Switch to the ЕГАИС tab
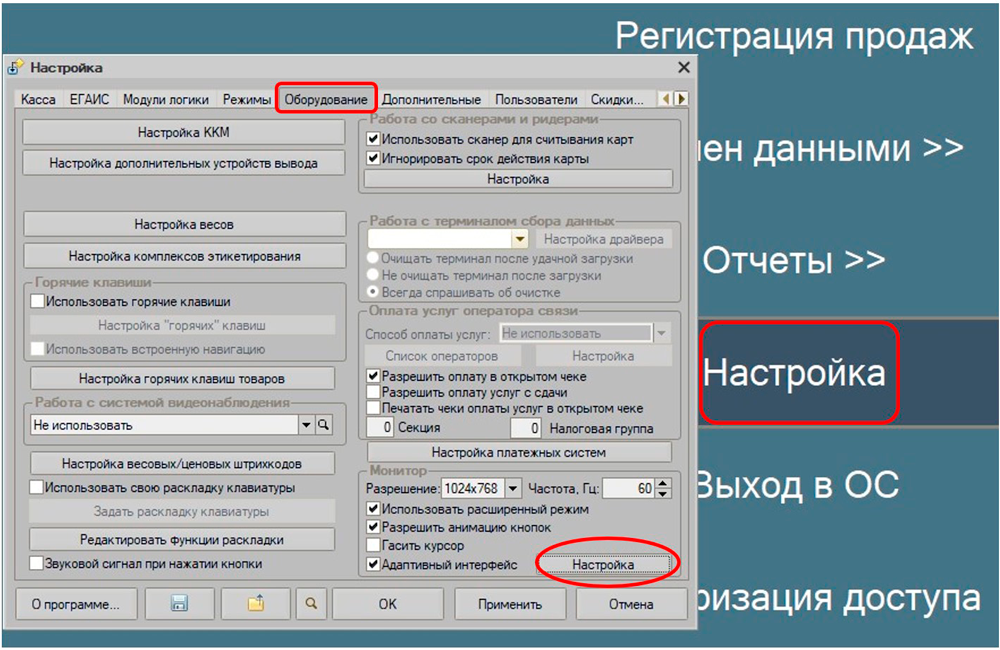The image size is (1000, 650). (x=89, y=100)
